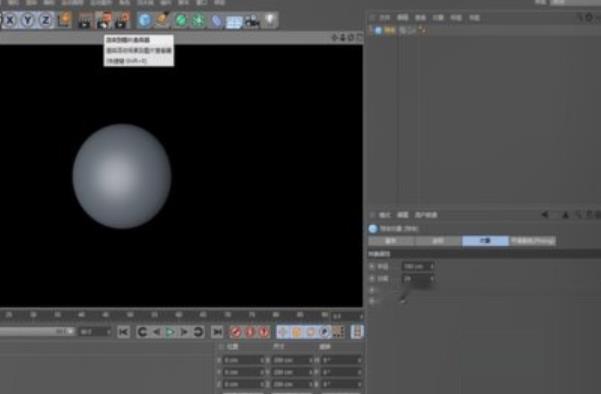
Task: Go to the start of the timeline
Action: (x=123, y=332)
